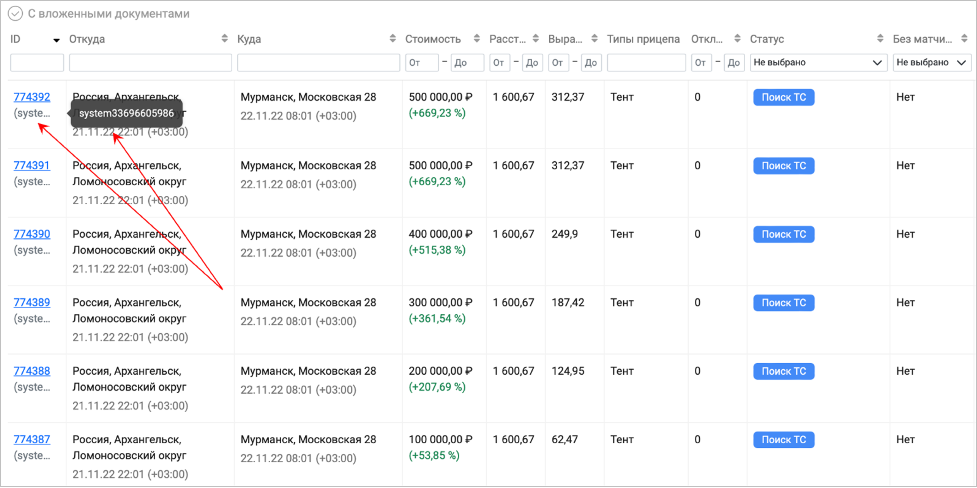Focus the Куда filter field
This screenshot has width=977, height=488.
(x=318, y=63)
